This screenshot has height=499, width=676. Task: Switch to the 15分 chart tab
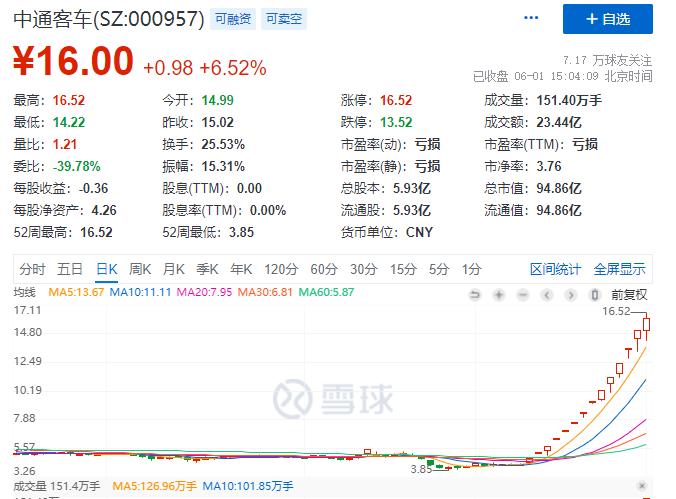pos(403,270)
